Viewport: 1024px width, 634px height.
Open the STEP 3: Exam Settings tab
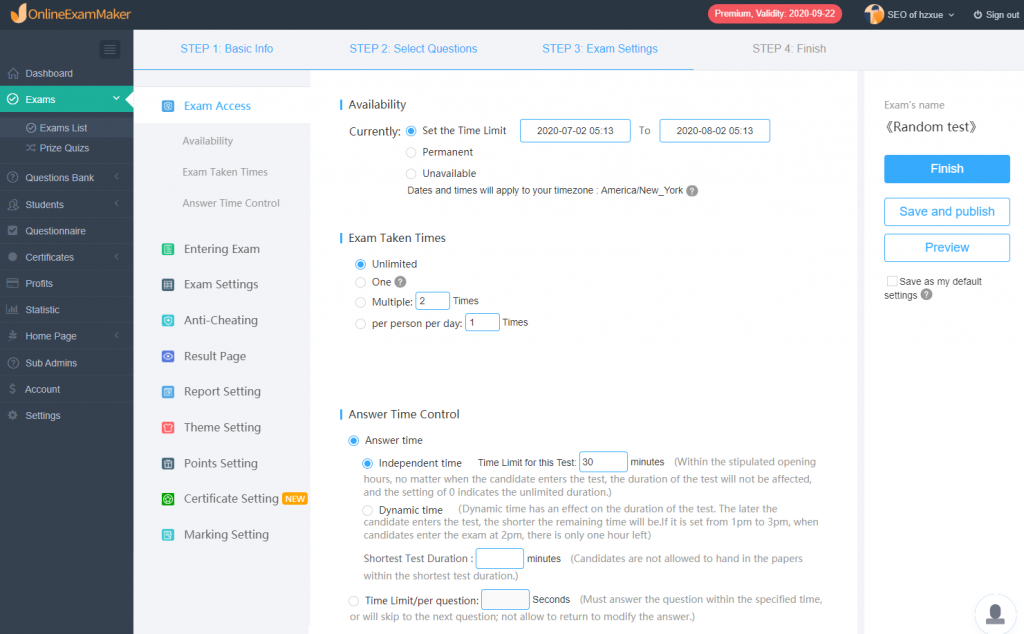[600, 48]
